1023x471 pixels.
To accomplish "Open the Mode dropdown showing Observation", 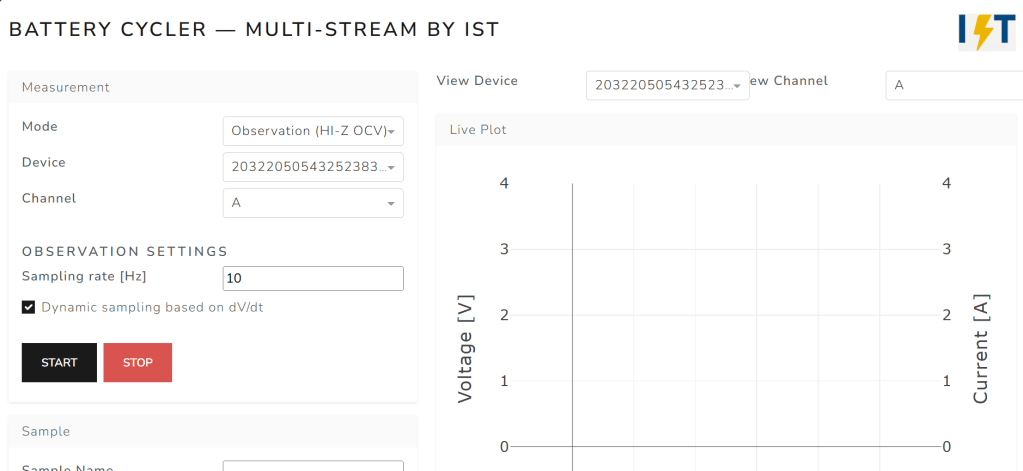I will click(312, 131).
